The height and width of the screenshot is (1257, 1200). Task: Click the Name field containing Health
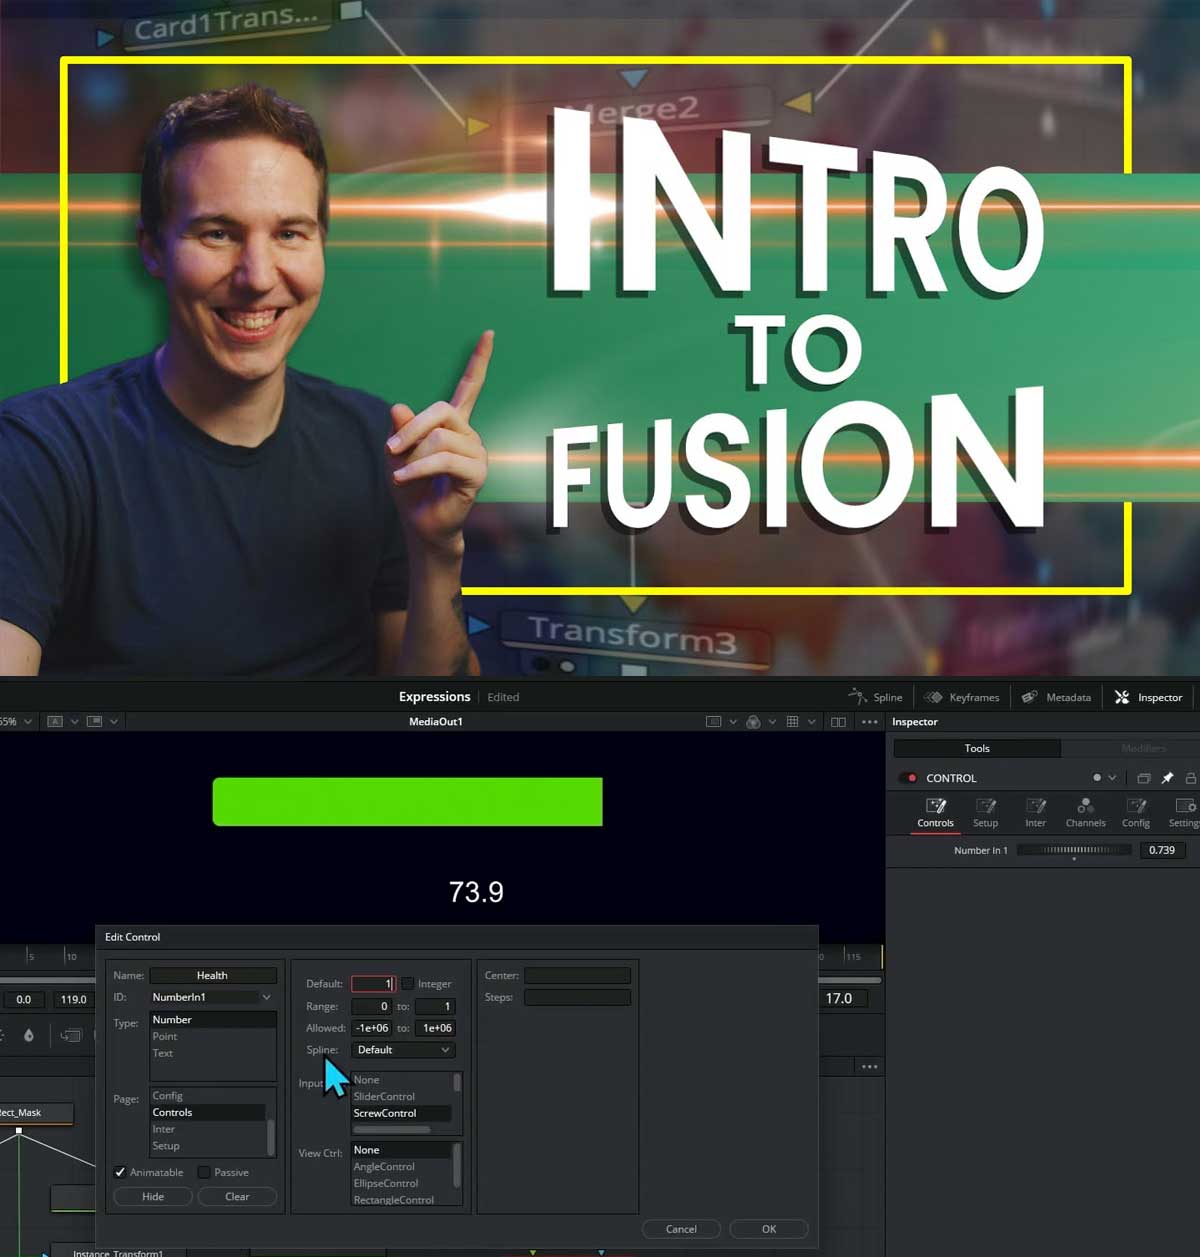click(212, 975)
